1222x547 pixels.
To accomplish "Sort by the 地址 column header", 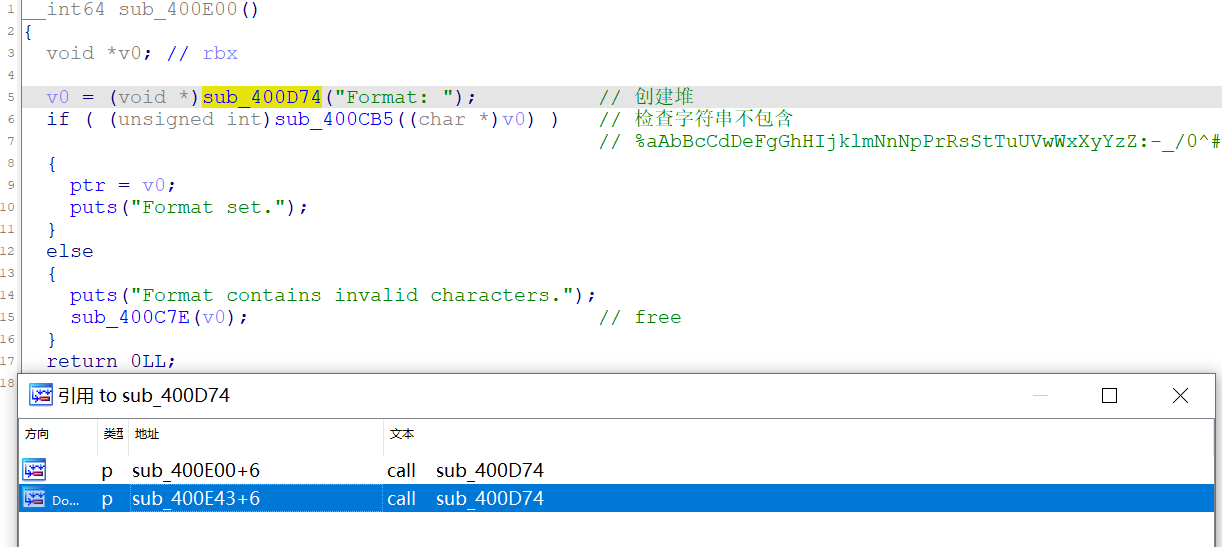I will coord(147,434).
